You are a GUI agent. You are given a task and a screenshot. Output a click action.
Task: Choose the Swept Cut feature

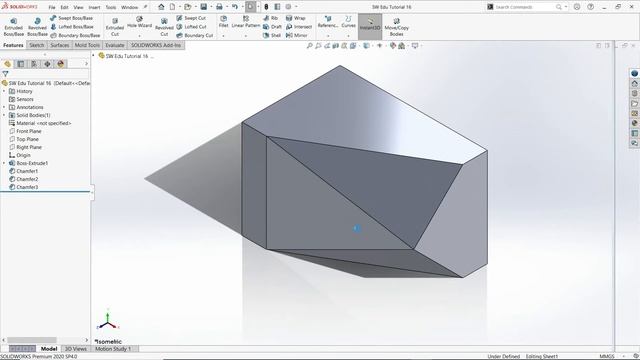pyautogui.click(x=191, y=18)
